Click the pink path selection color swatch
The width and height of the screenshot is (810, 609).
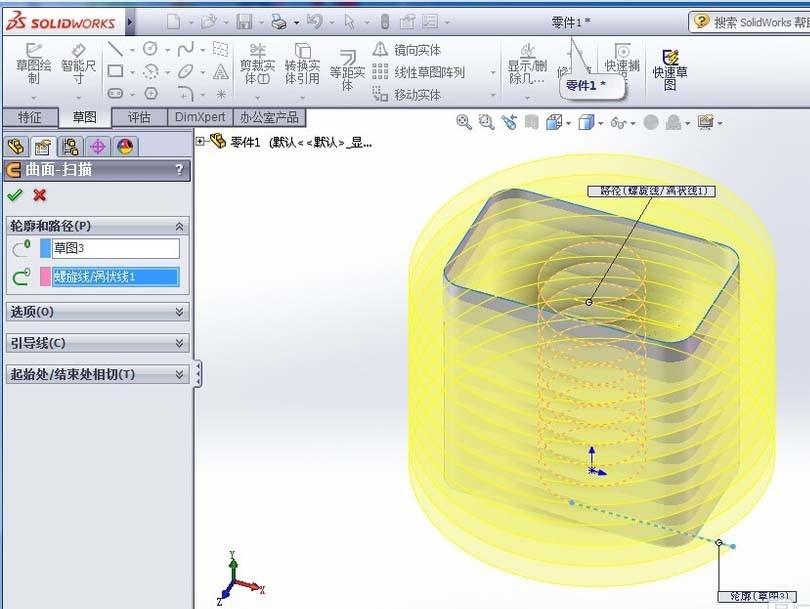pos(43,275)
